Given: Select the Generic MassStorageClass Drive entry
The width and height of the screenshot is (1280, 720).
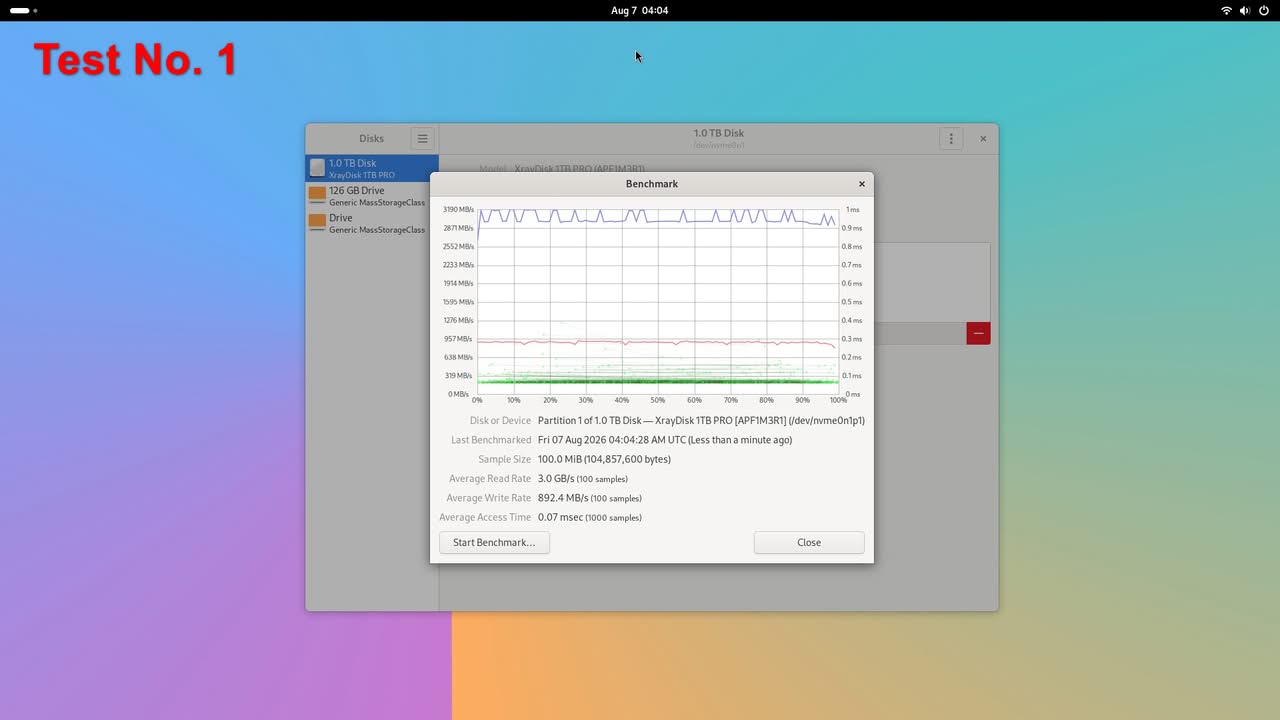Looking at the screenshot, I should [x=372, y=223].
